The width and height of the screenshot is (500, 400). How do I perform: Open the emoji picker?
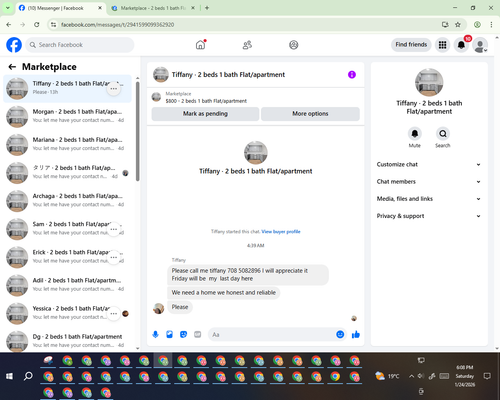tap(340, 334)
